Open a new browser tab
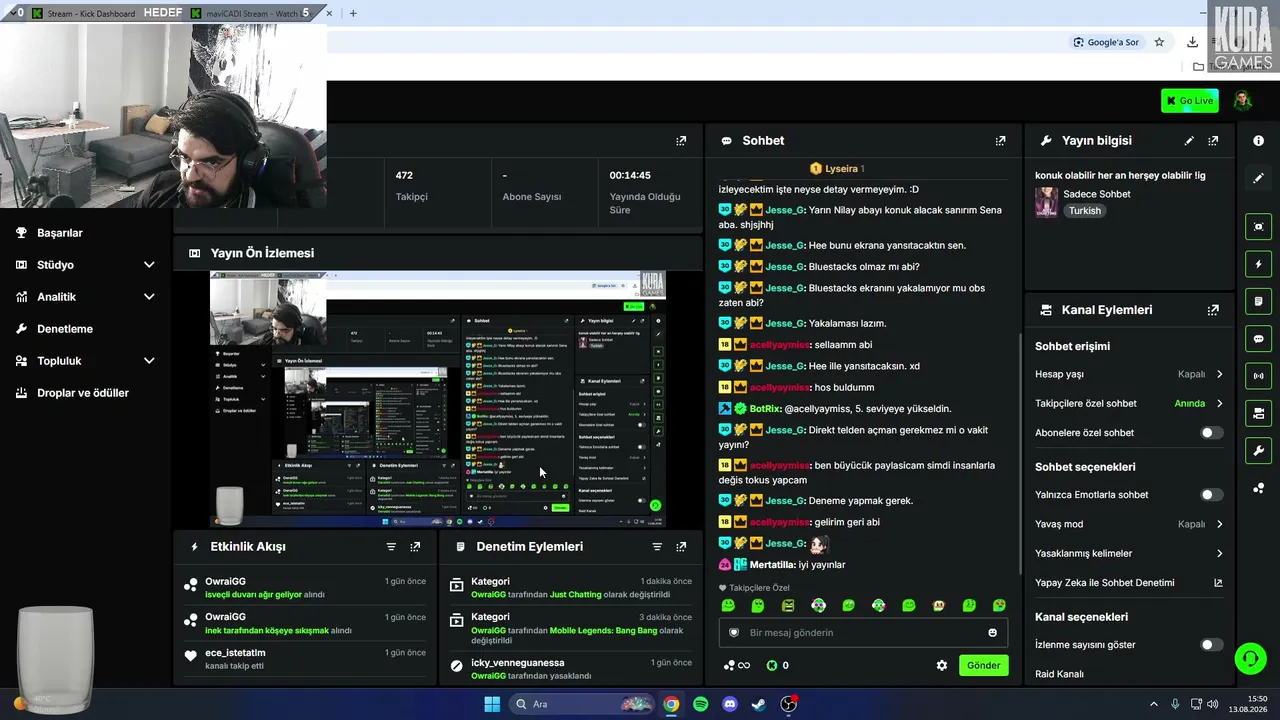The width and height of the screenshot is (1280, 720). (x=353, y=13)
